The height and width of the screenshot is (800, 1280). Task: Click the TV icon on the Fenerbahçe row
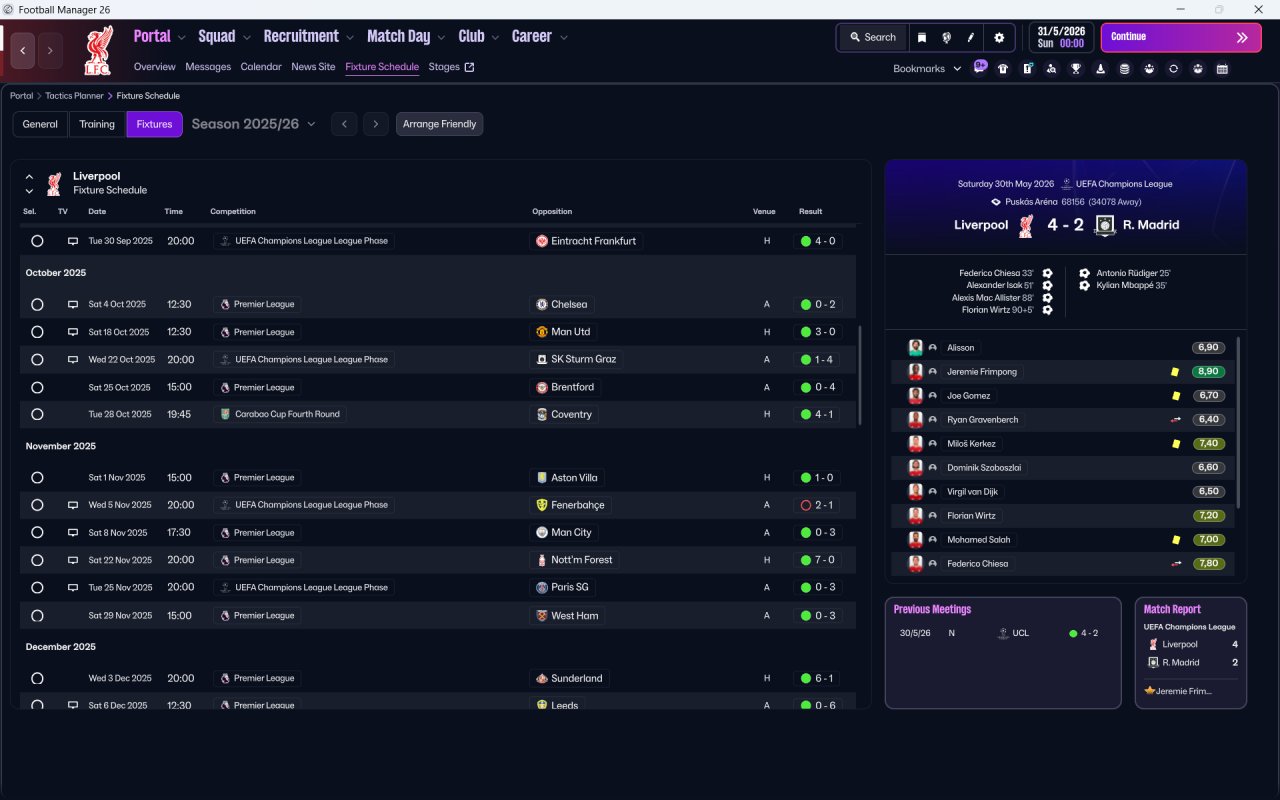tap(72, 505)
